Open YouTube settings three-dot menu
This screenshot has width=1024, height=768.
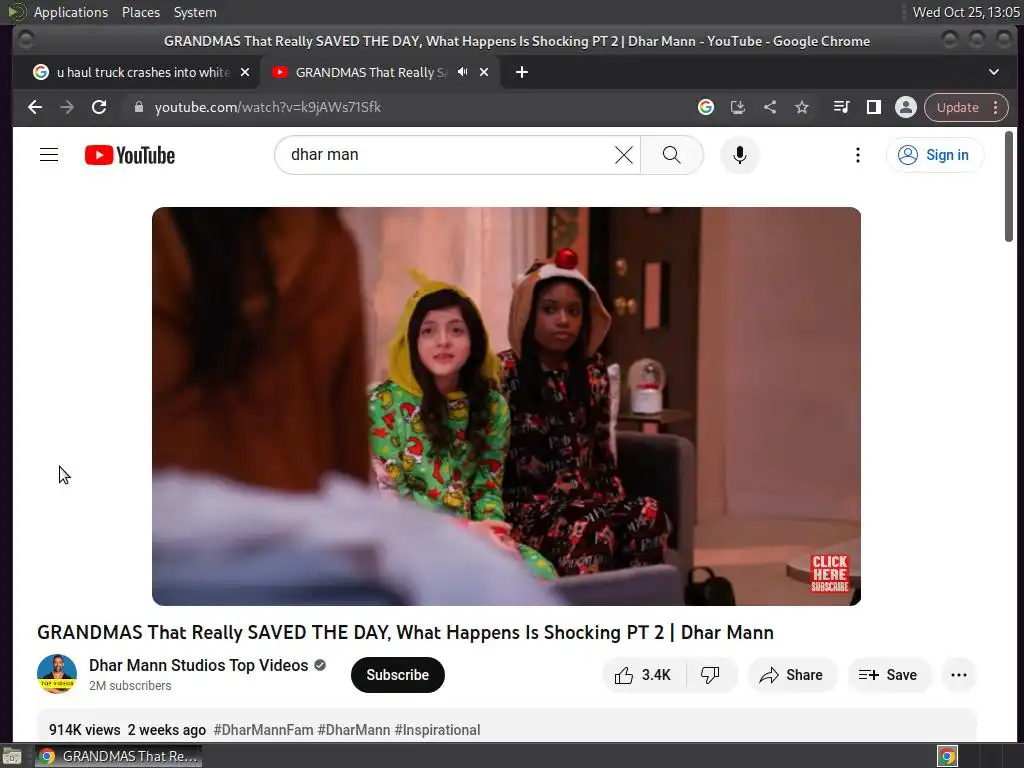[x=857, y=155]
